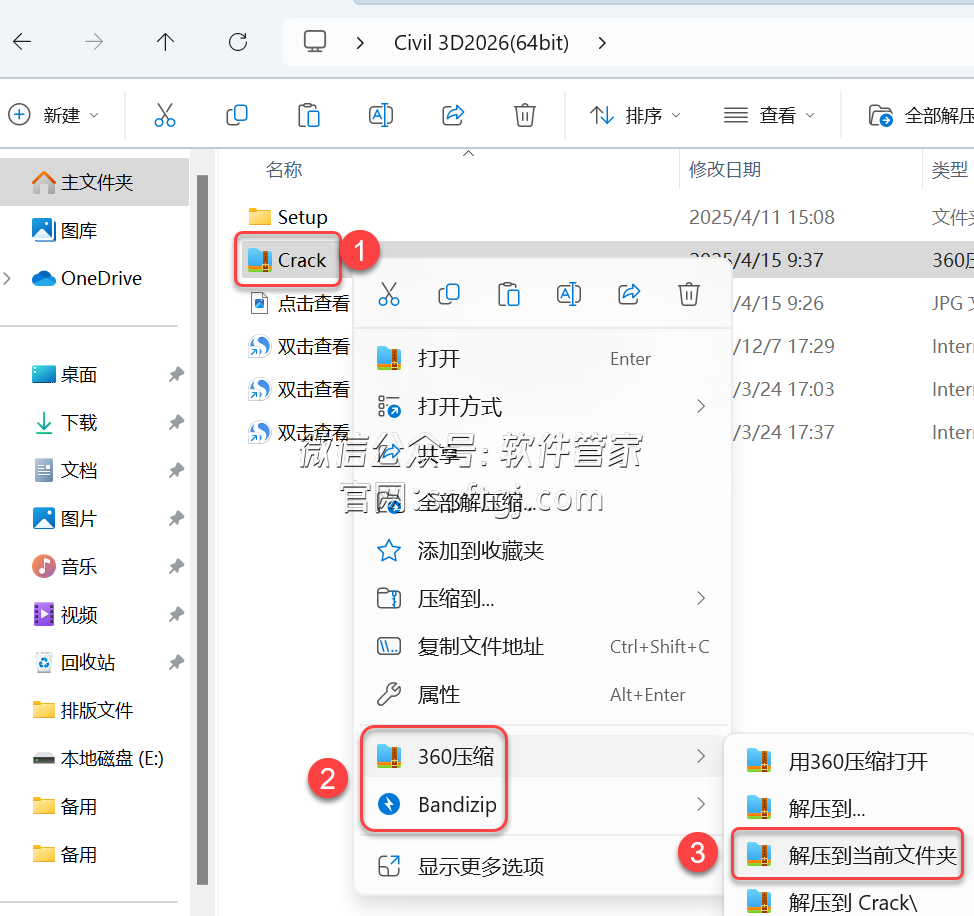
Task: Sort by 名称 column header
Action: pyautogui.click(x=284, y=169)
